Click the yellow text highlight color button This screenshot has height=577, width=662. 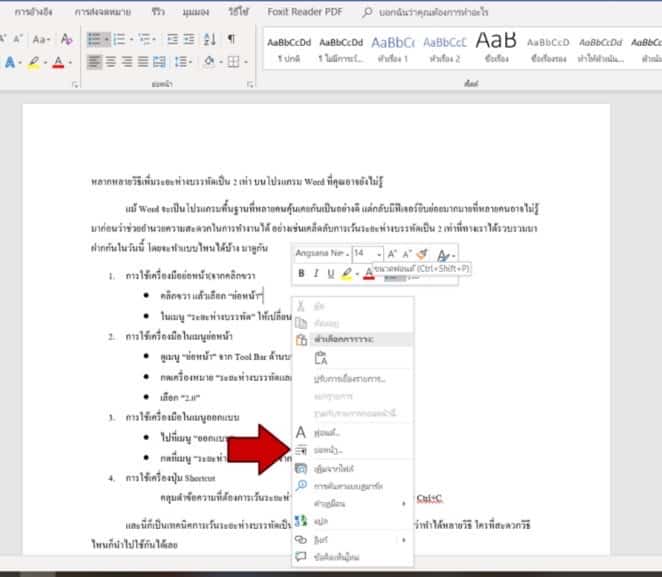[x=34, y=62]
